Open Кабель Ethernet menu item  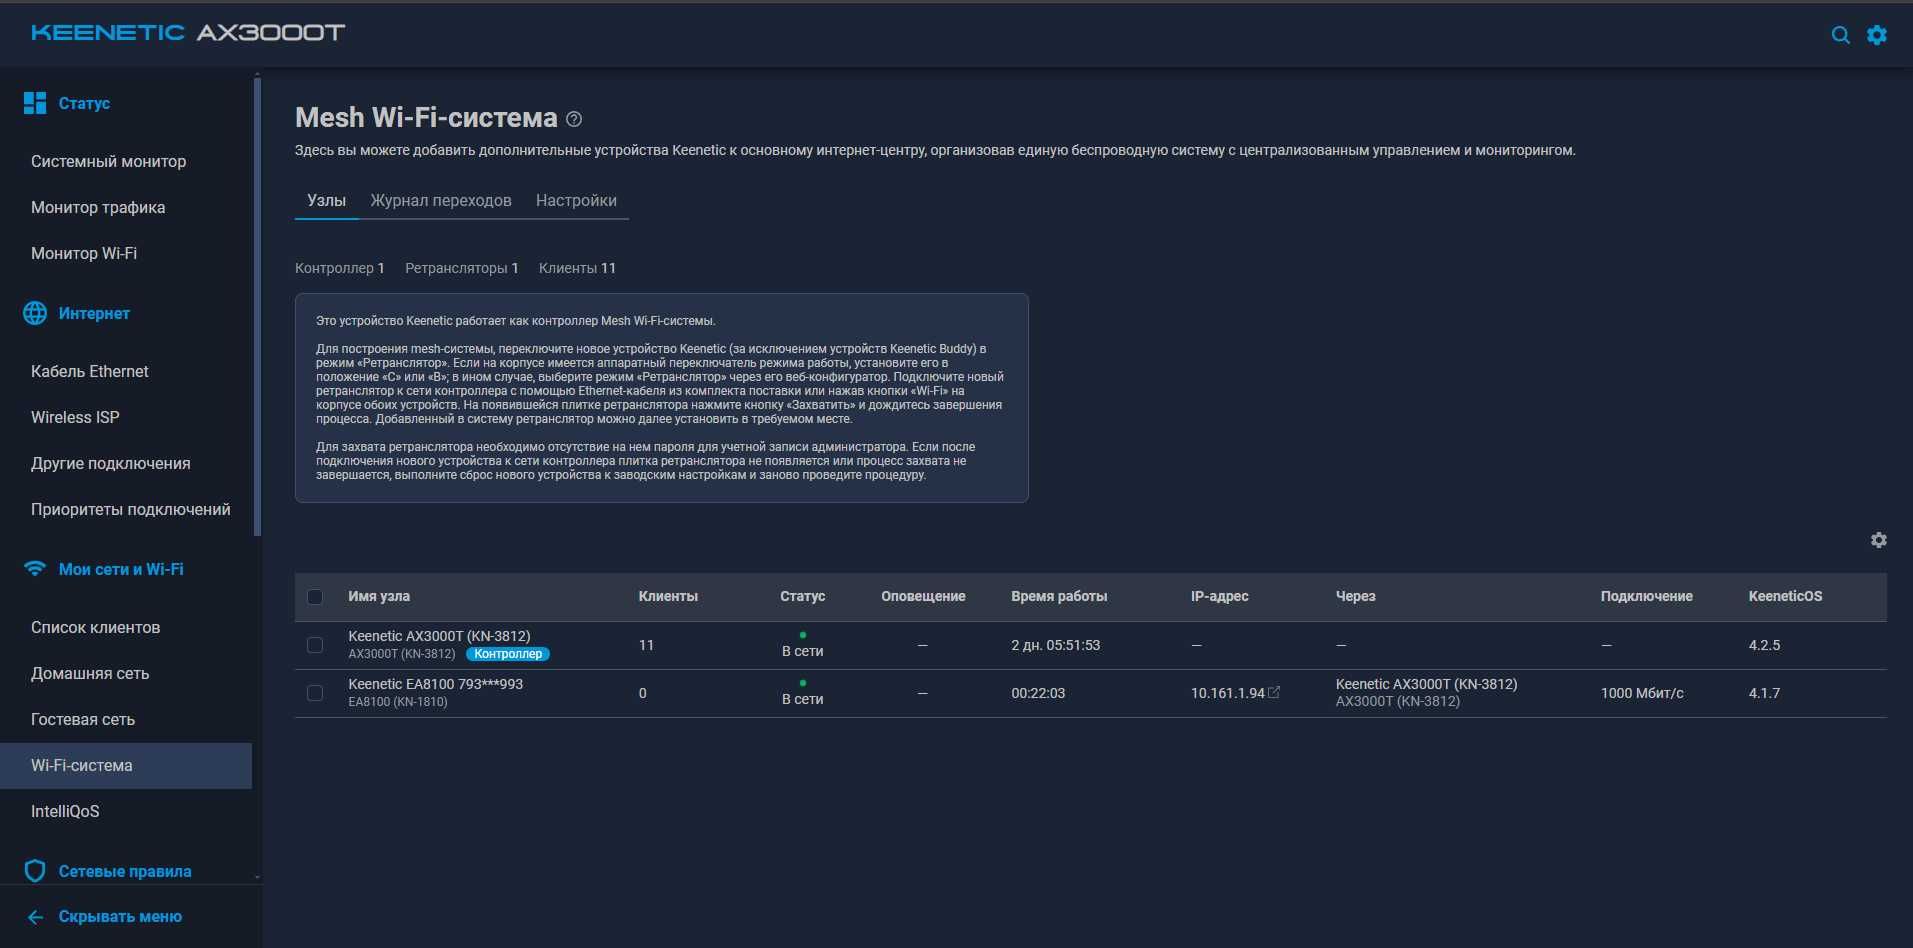90,371
